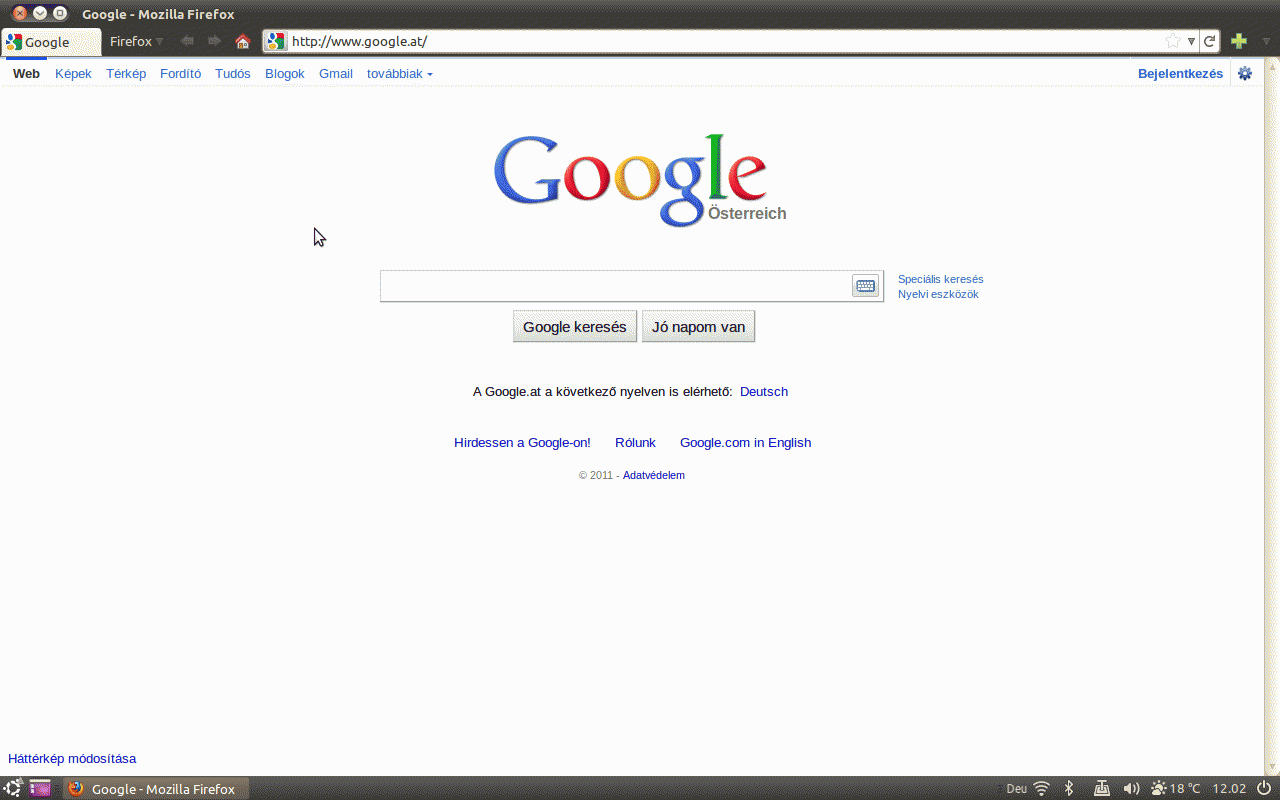Open the Firefox home page icon
Screen dimensions: 1280x800
(242, 41)
